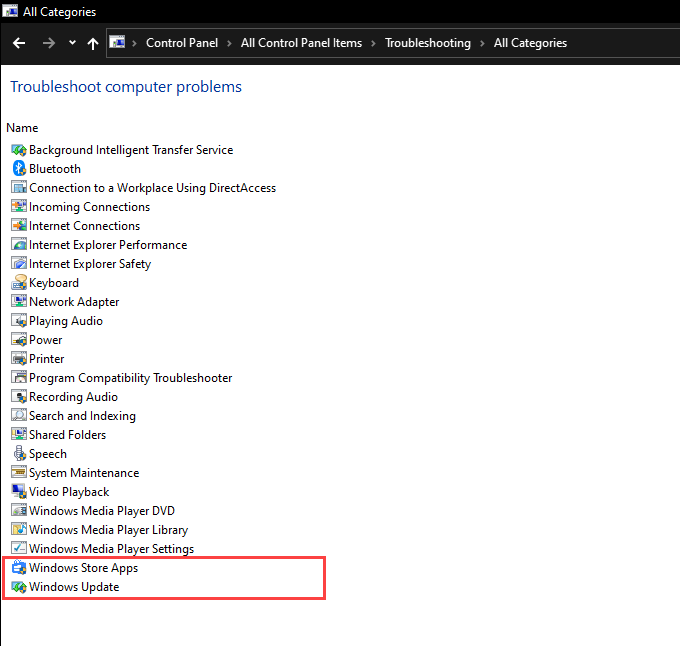Image resolution: width=680 pixels, height=646 pixels.
Task: Click the Speech microphone icon
Action: pos(19,454)
